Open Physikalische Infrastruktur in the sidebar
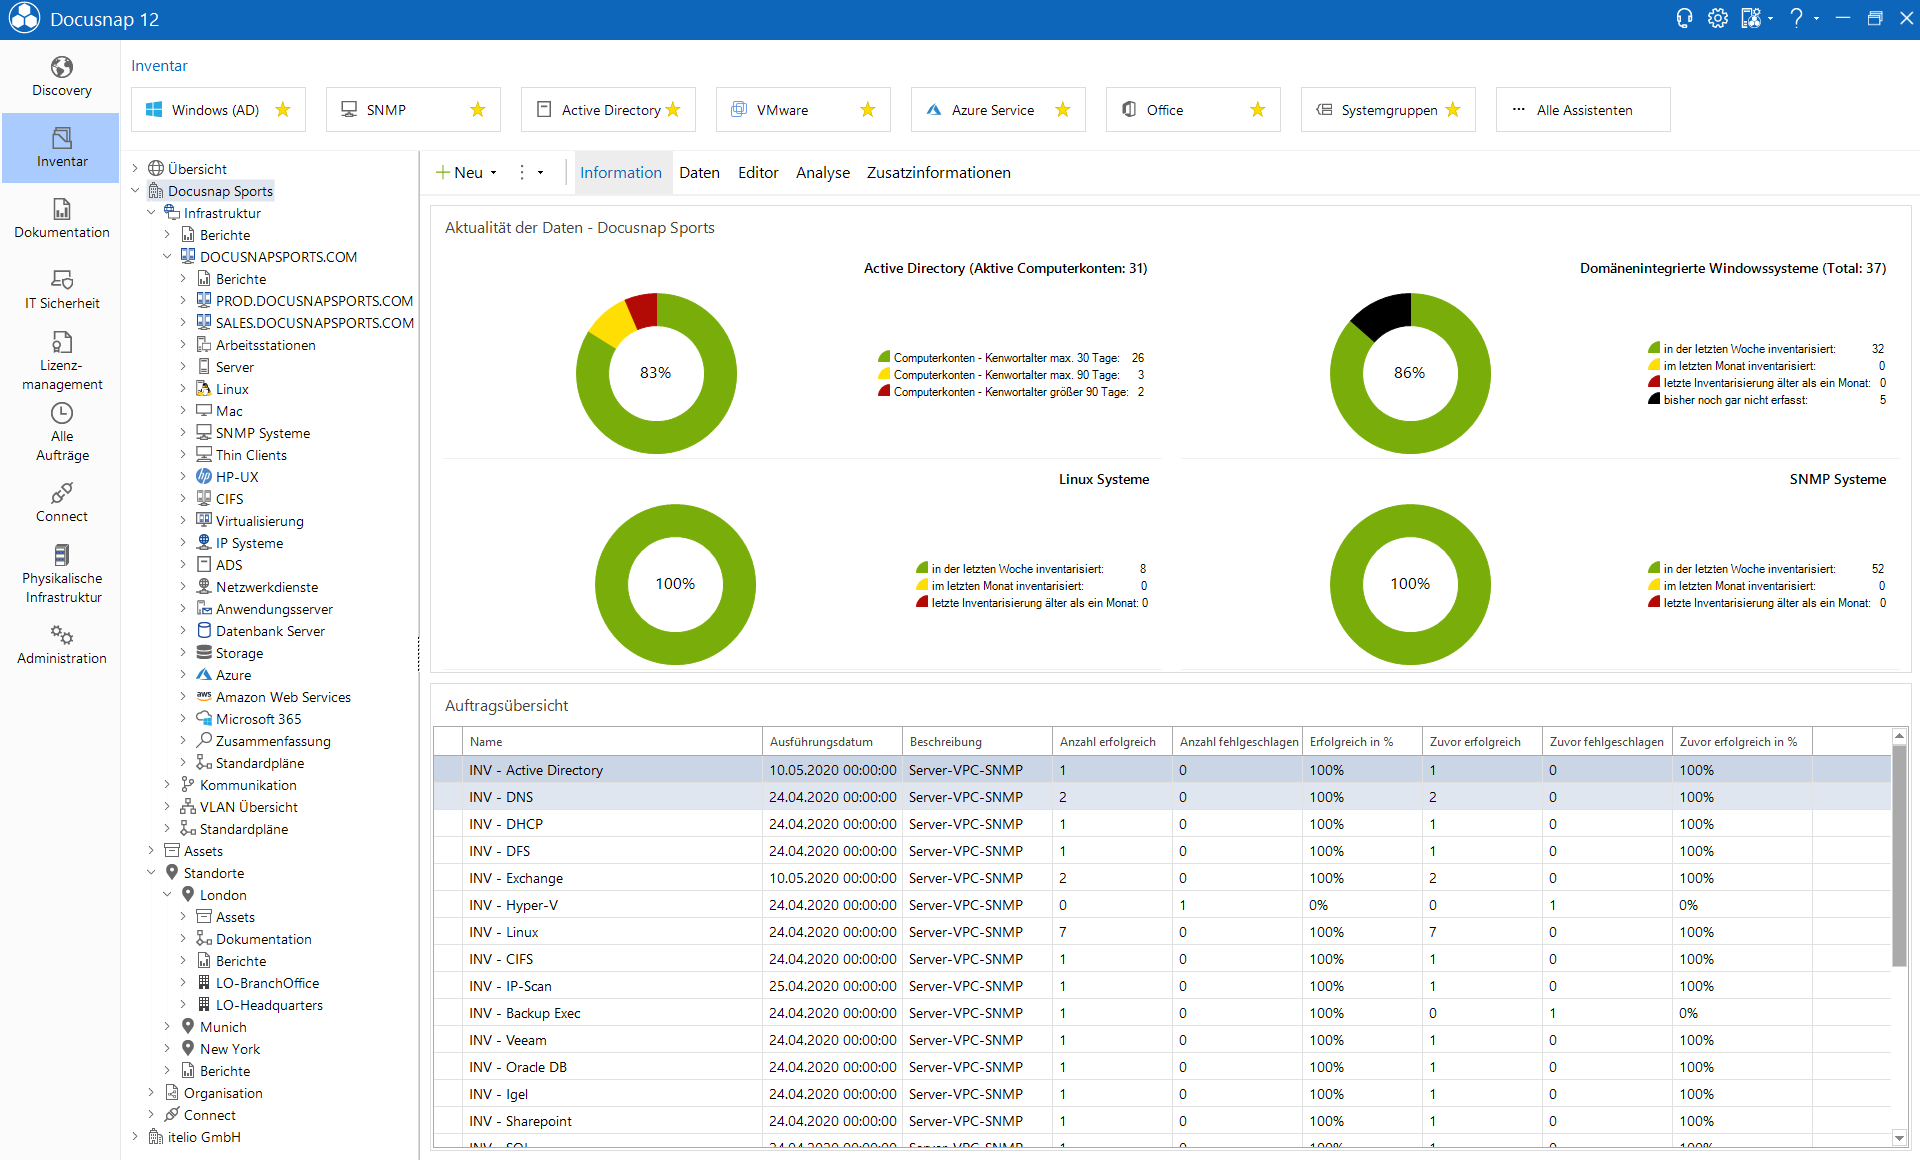This screenshot has width=1920, height=1160. click(x=61, y=574)
